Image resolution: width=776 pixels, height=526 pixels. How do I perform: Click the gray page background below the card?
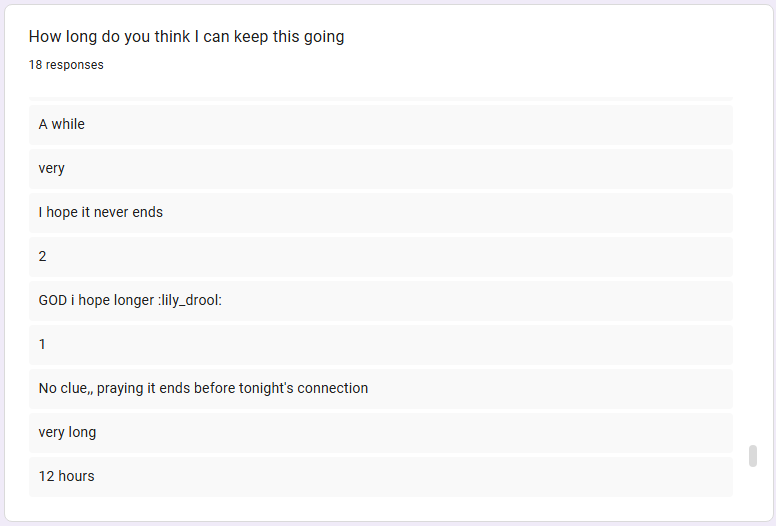(388, 523)
